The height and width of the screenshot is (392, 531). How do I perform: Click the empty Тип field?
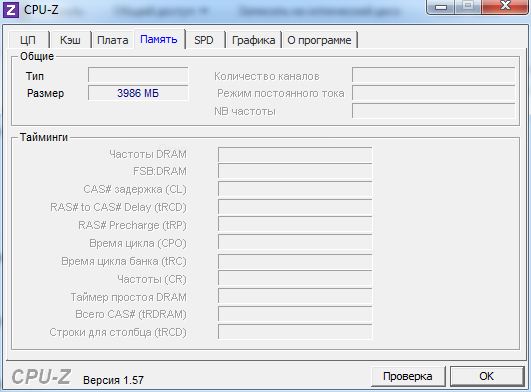pyautogui.click(x=138, y=75)
